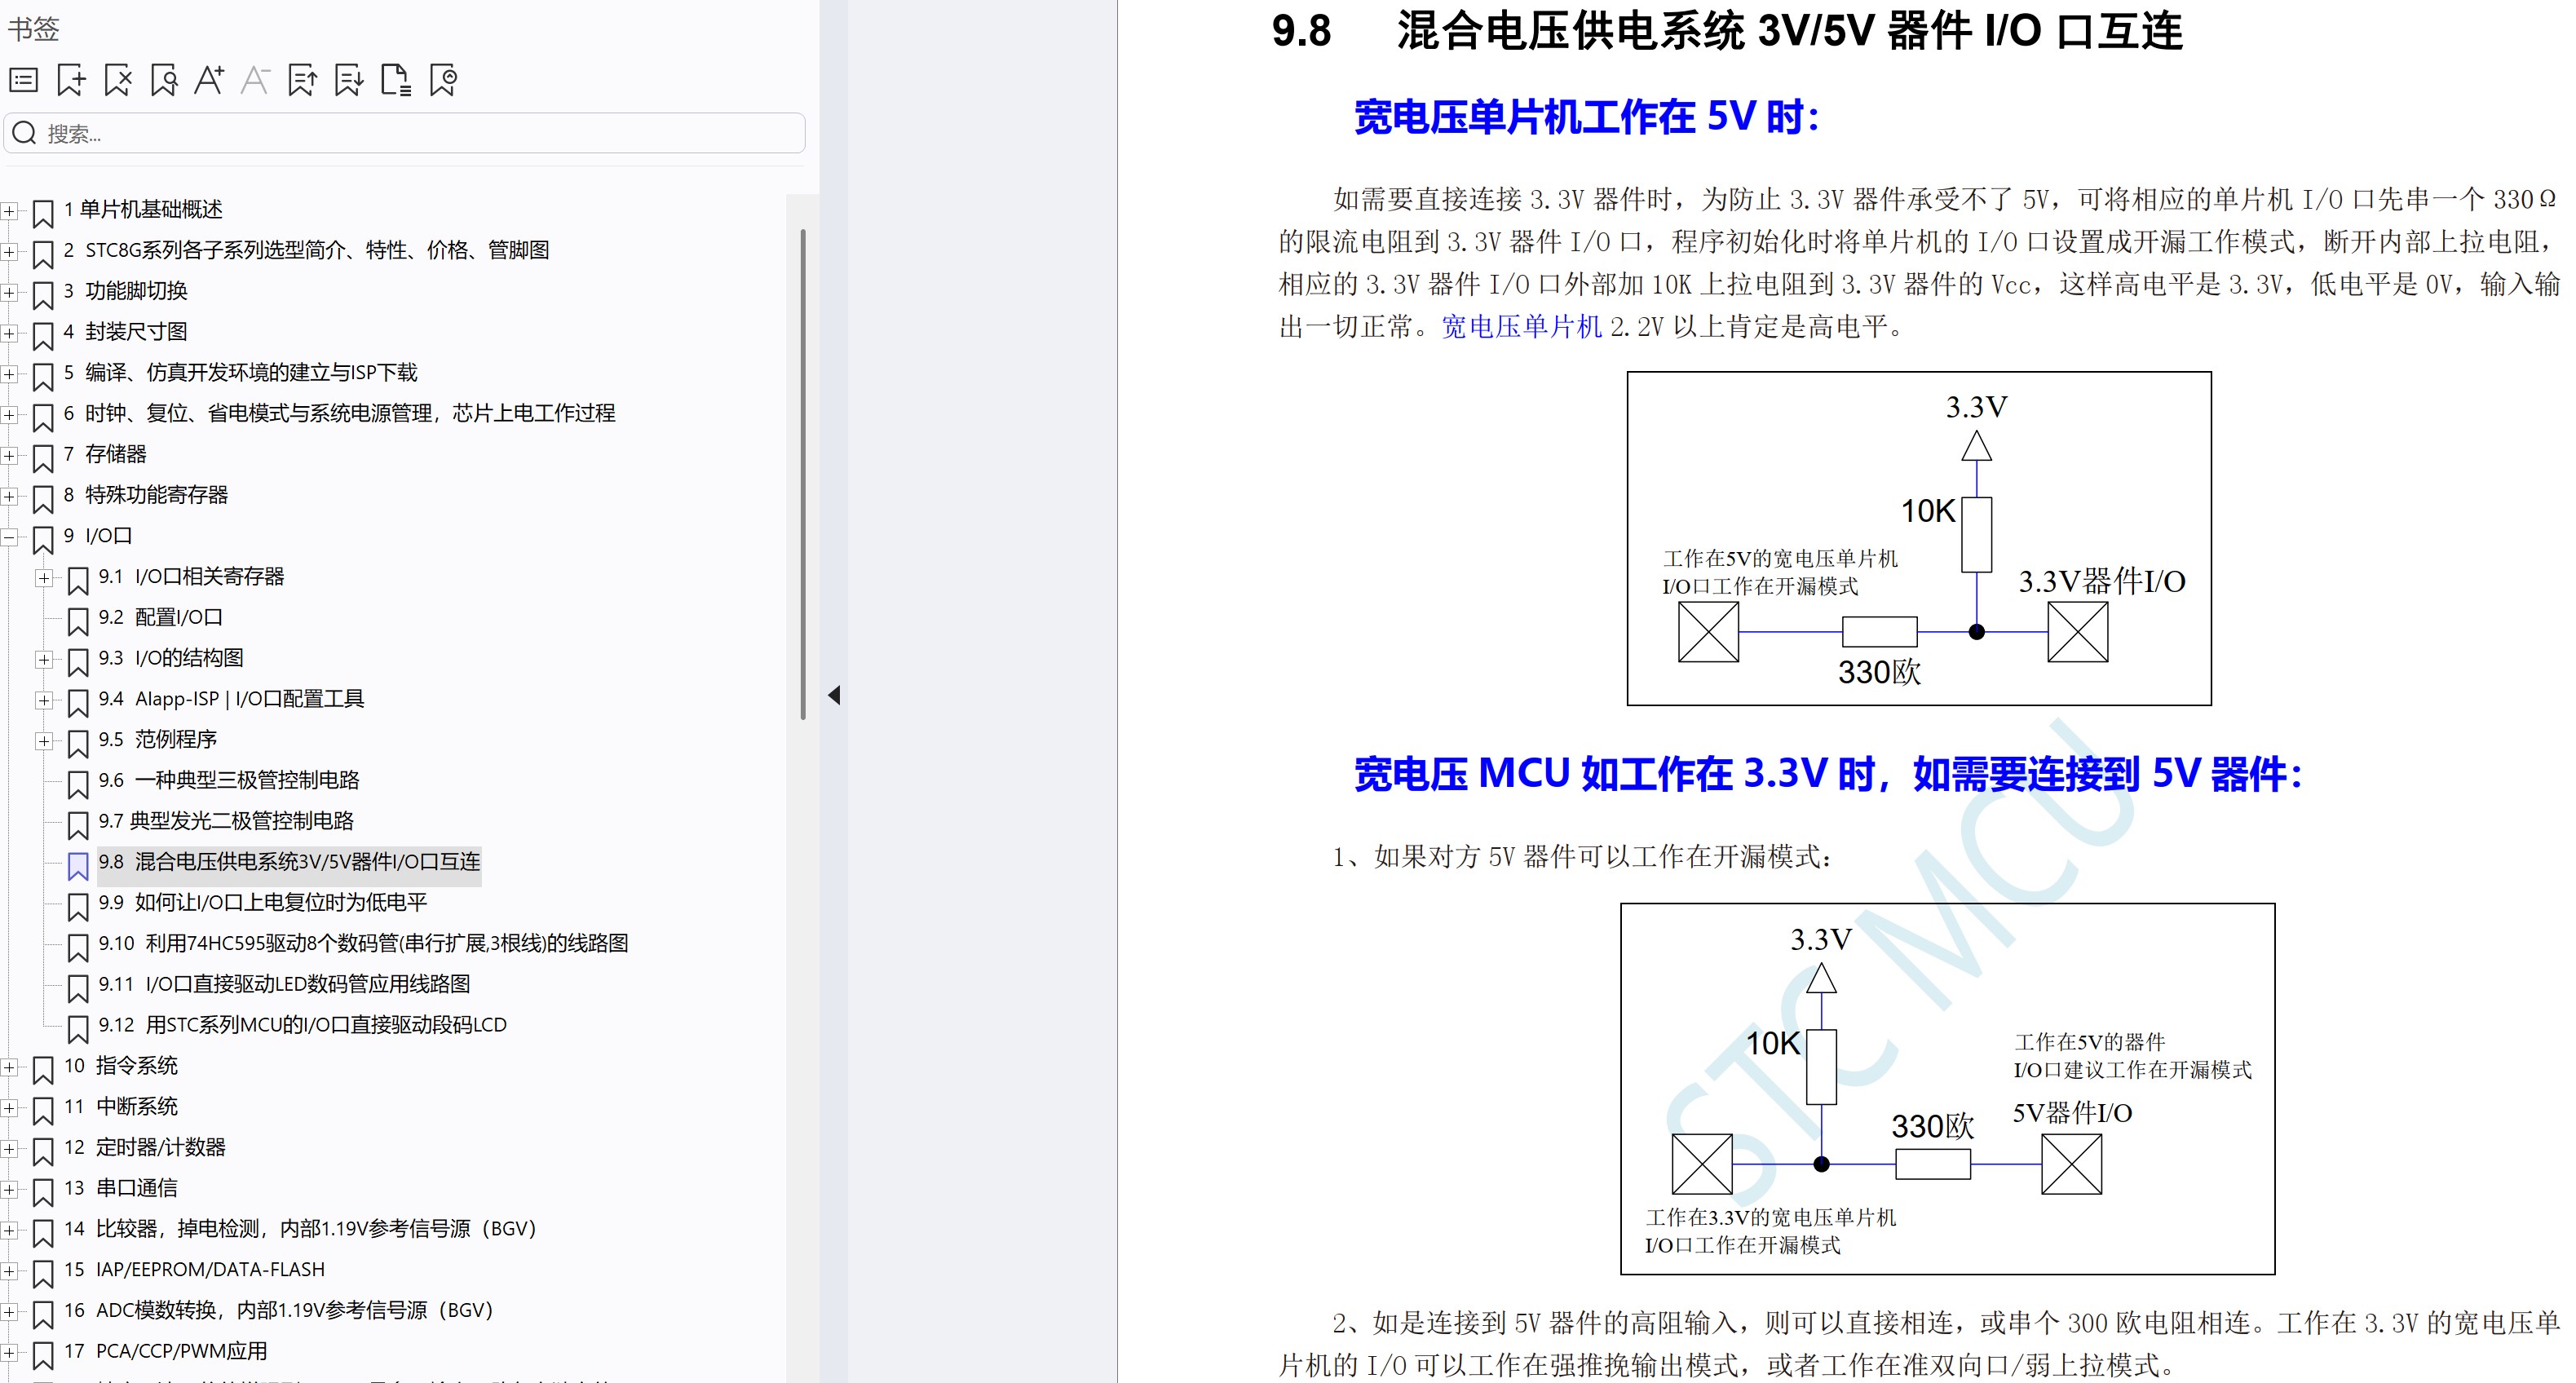Click the search bookmarks magnifier icon
Viewport: 2576px width, 1383px height.
tap(164, 80)
